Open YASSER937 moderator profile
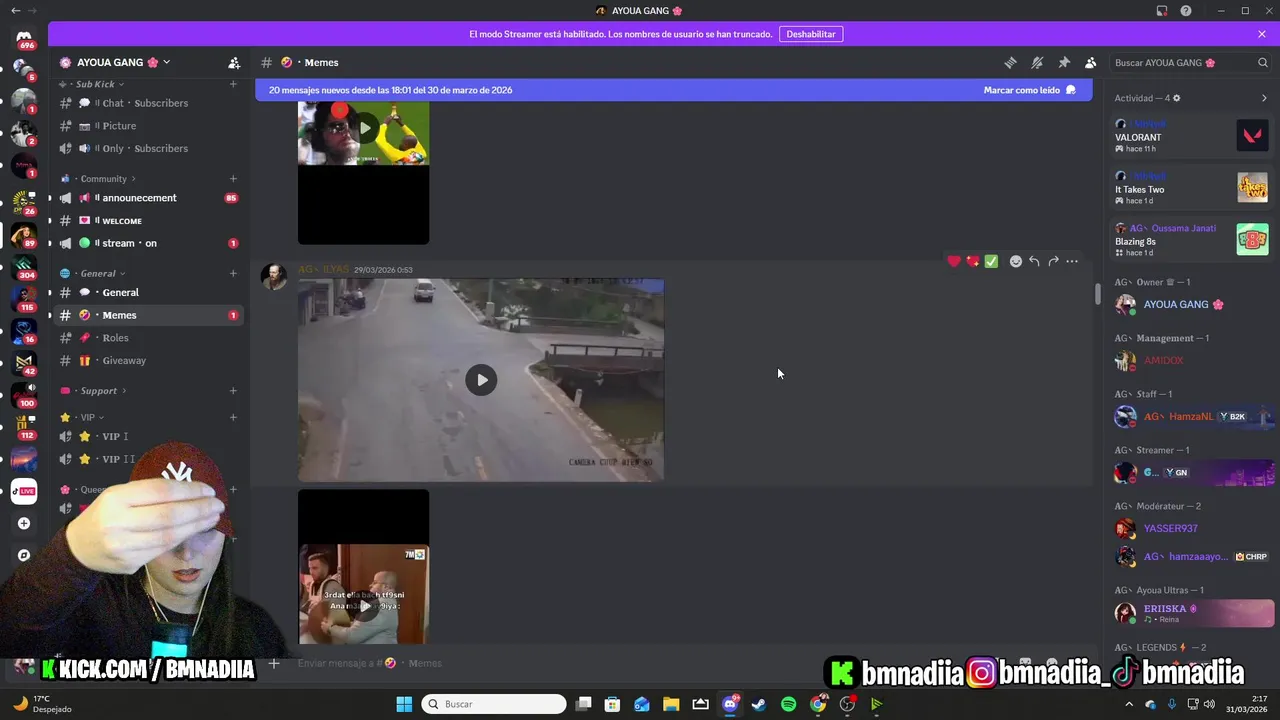 coord(1191,528)
